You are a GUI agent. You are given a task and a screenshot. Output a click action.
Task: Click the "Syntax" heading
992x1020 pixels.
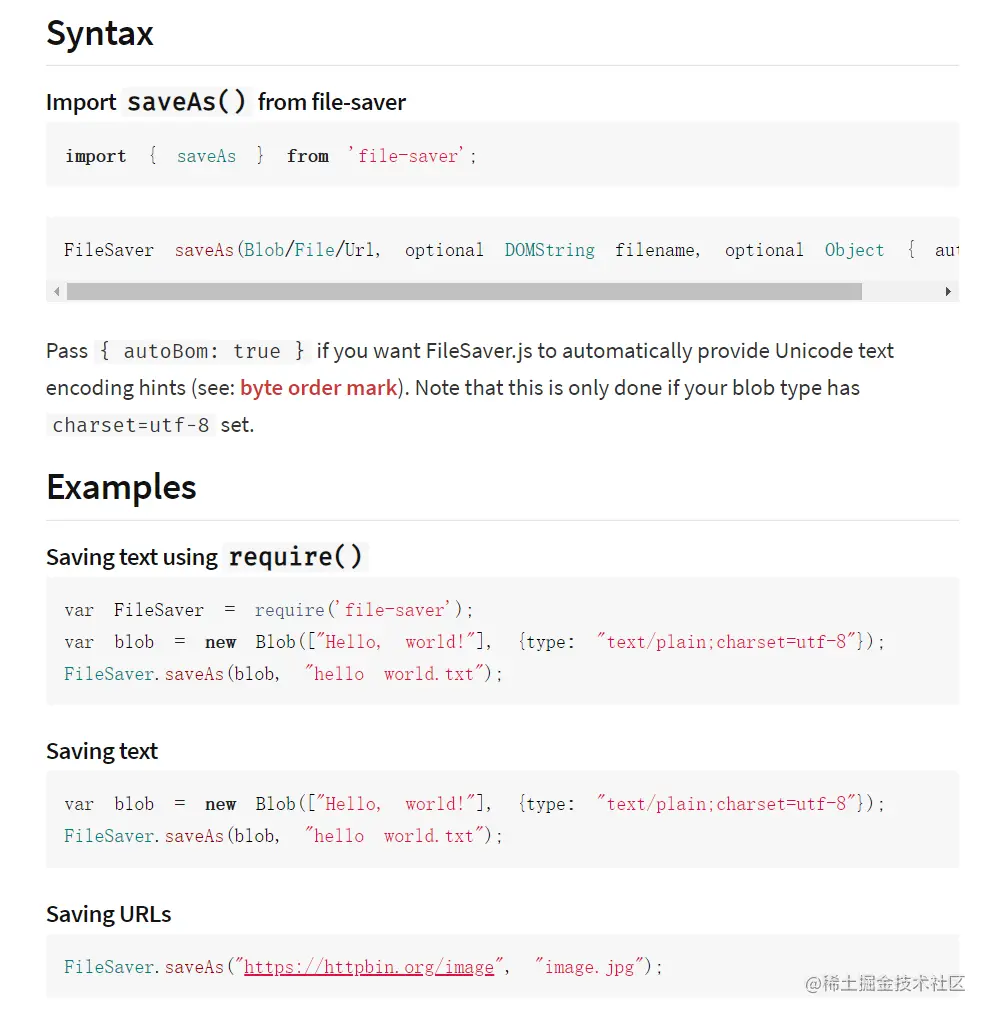(x=100, y=33)
